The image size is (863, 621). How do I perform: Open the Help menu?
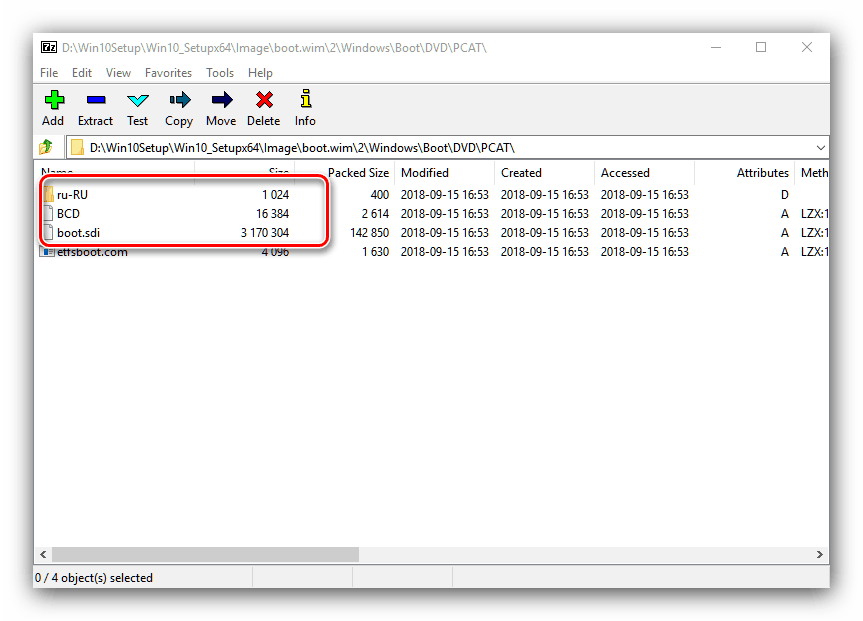[x=260, y=73]
